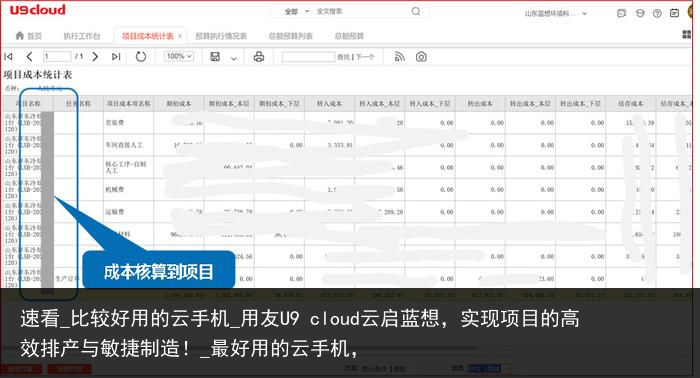Viewport: 700px width, 378px height.
Task: Click the 转入成本 column header
Action: tap(329, 104)
